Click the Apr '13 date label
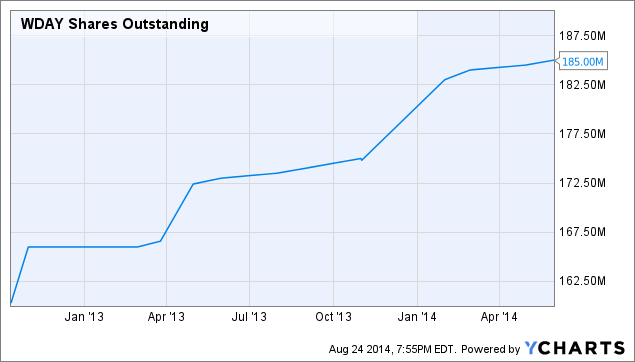 coord(166,316)
